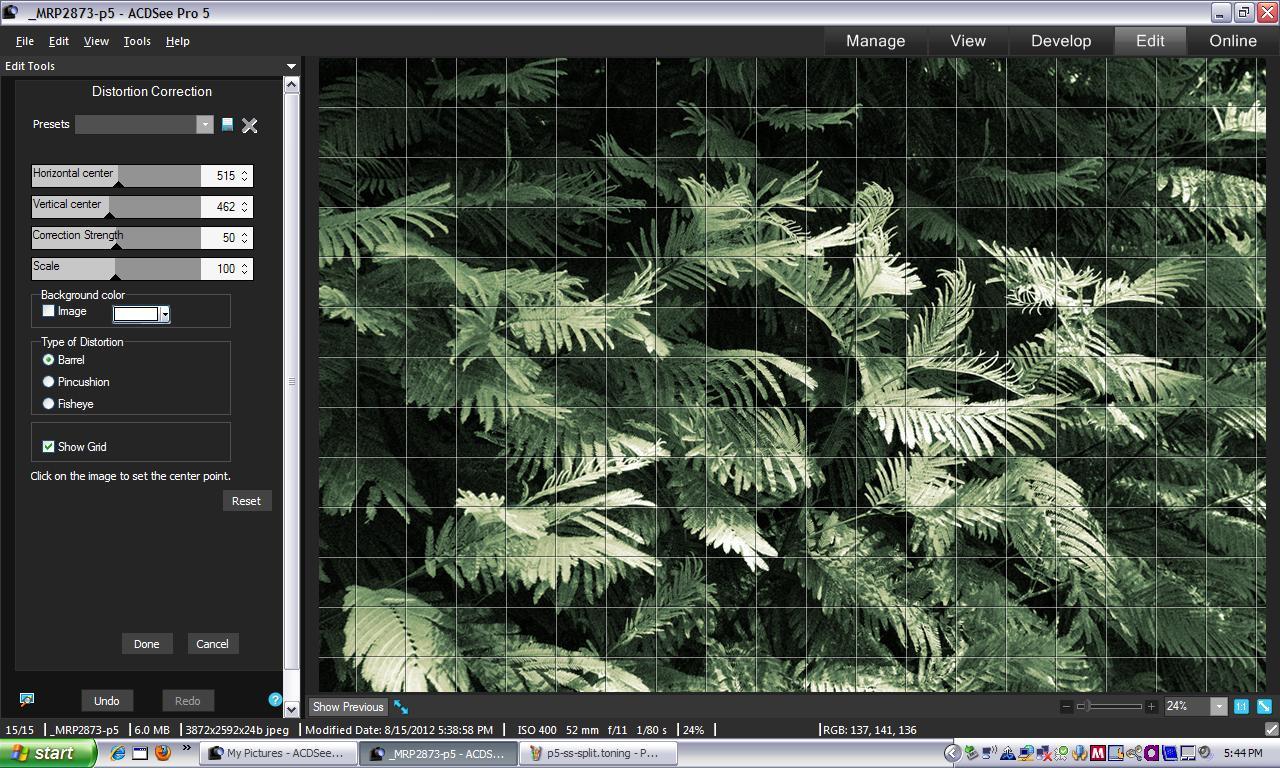Open the Presets dropdown
1280x768 pixels.
205,124
